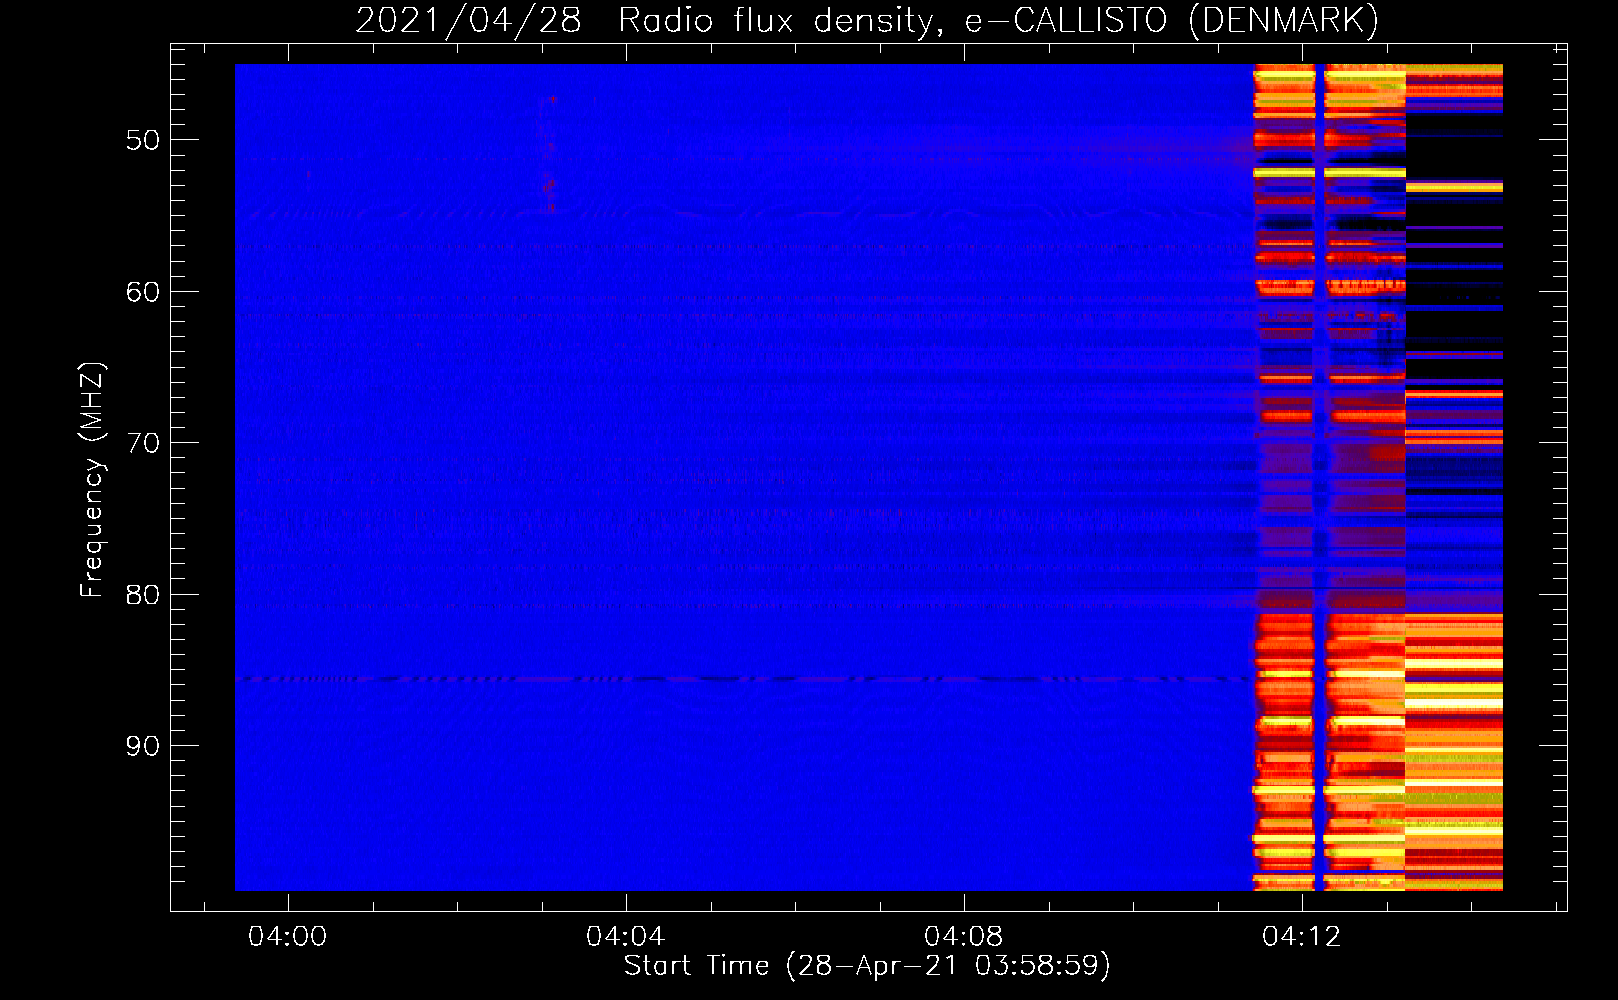The width and height of the screenshot is (1618, 1000).
Task: Click the 90 frequency tick label
Action: pyautogui.click(x=143, y=746)
